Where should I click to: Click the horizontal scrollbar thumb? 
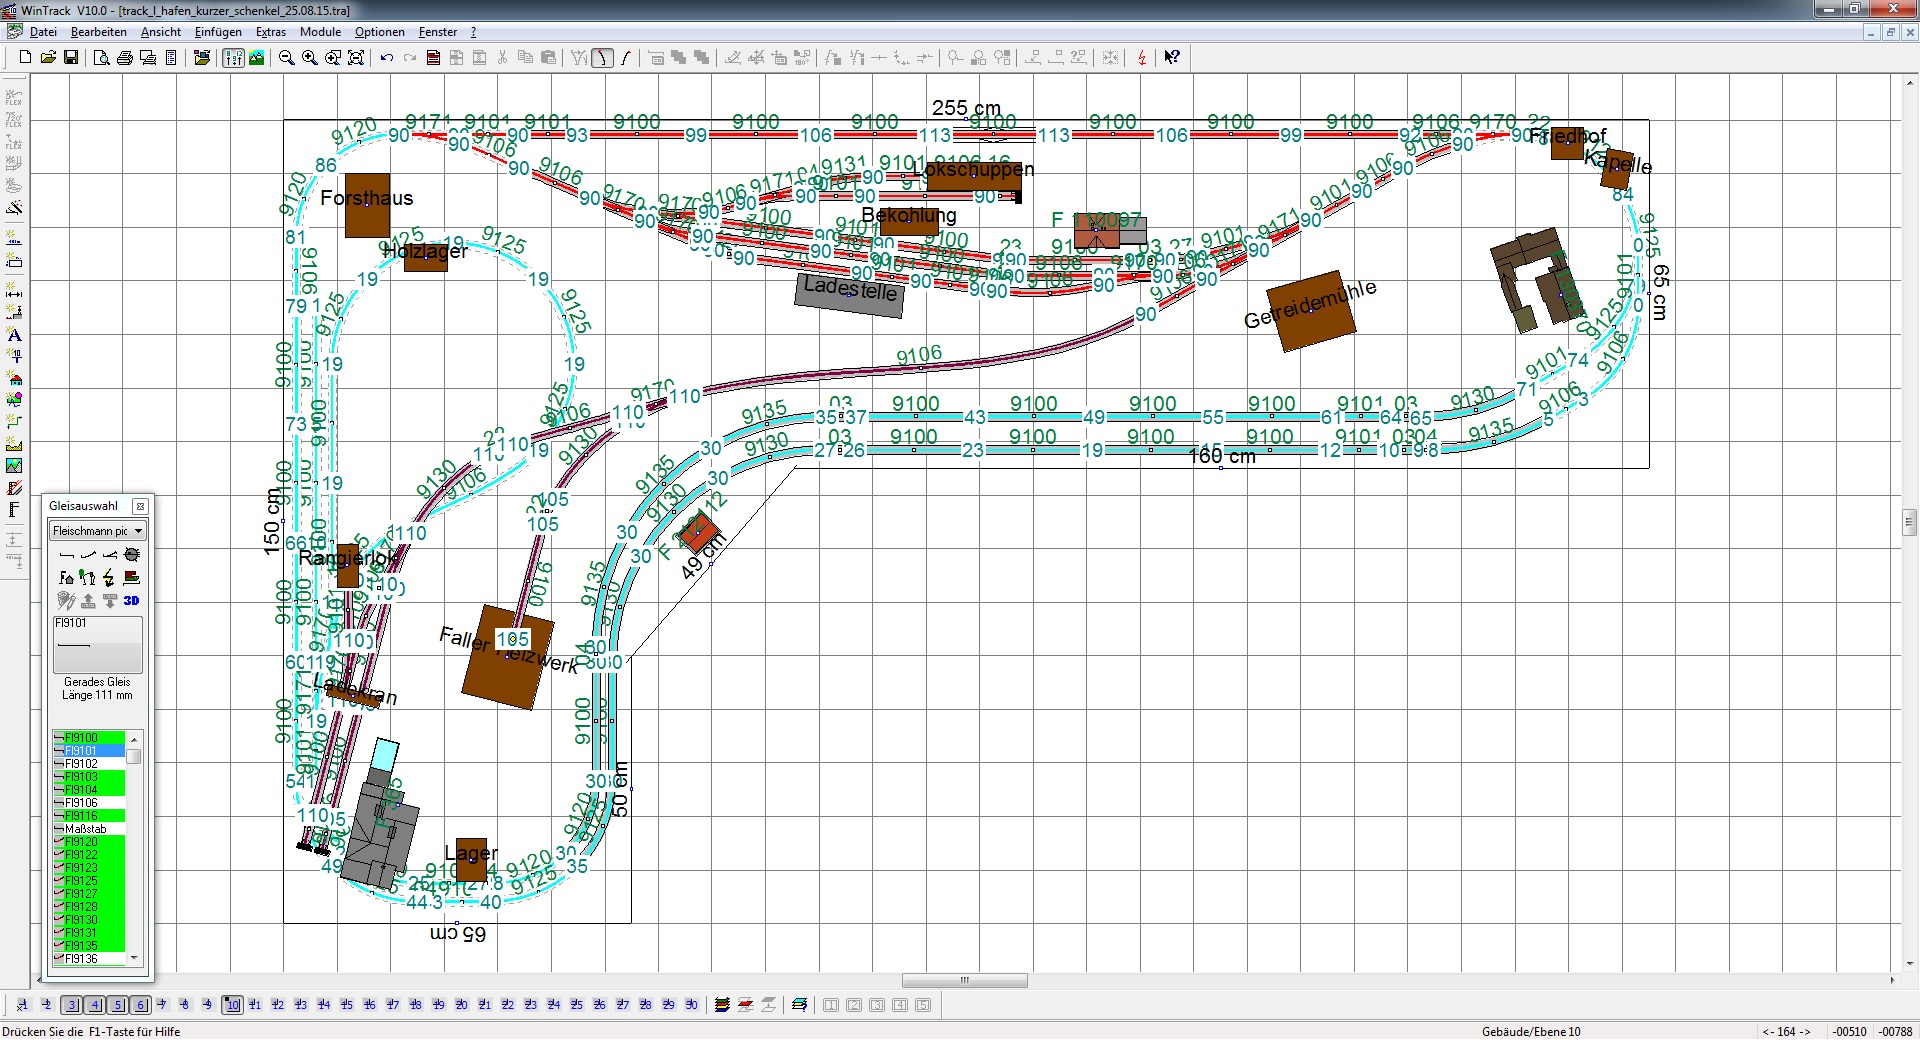coord(965,981)
